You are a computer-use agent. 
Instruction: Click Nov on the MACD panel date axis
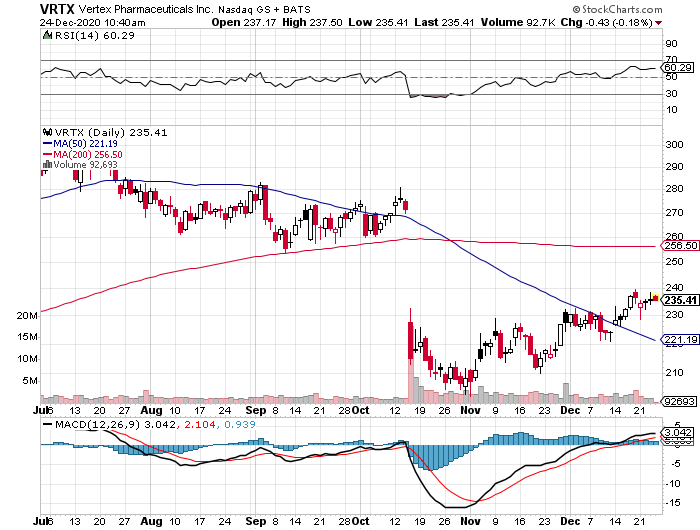tap(470, 521)
